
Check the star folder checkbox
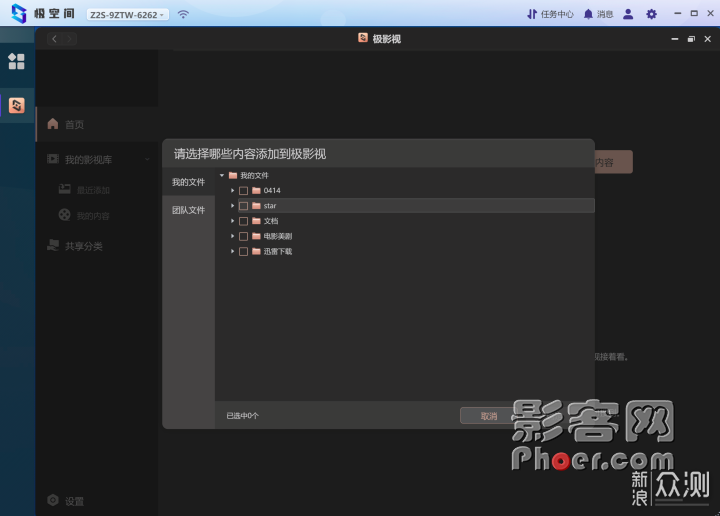tap(243, 206)
